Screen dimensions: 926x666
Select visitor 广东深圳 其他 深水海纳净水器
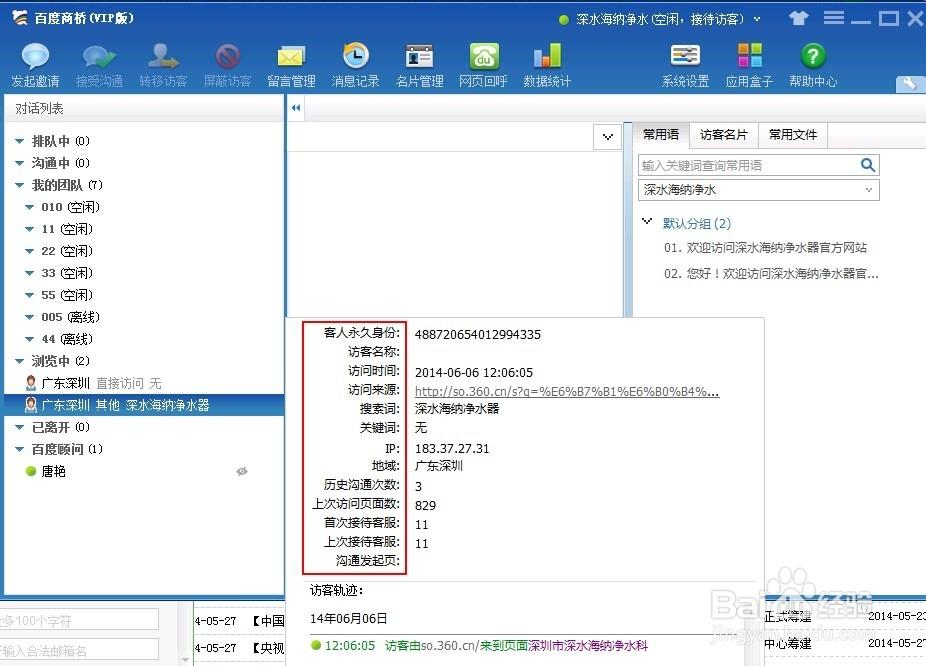144,405
